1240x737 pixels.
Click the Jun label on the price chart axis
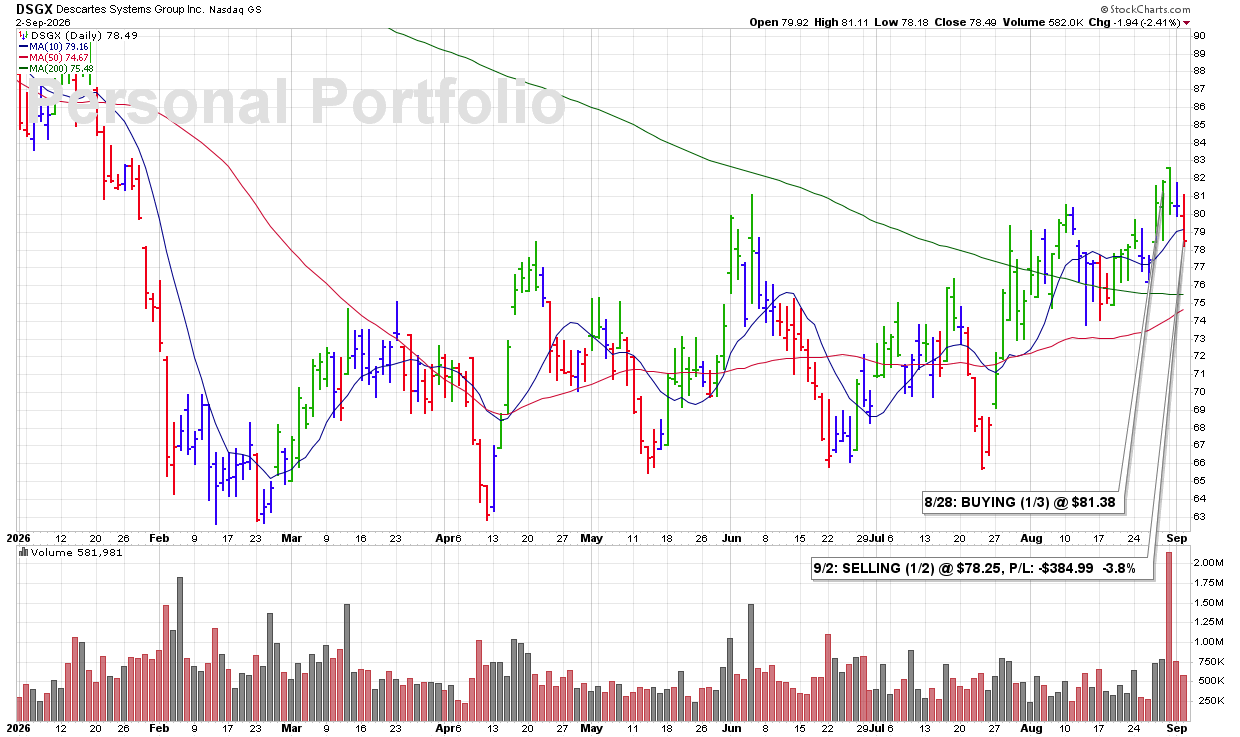[731, 538]
